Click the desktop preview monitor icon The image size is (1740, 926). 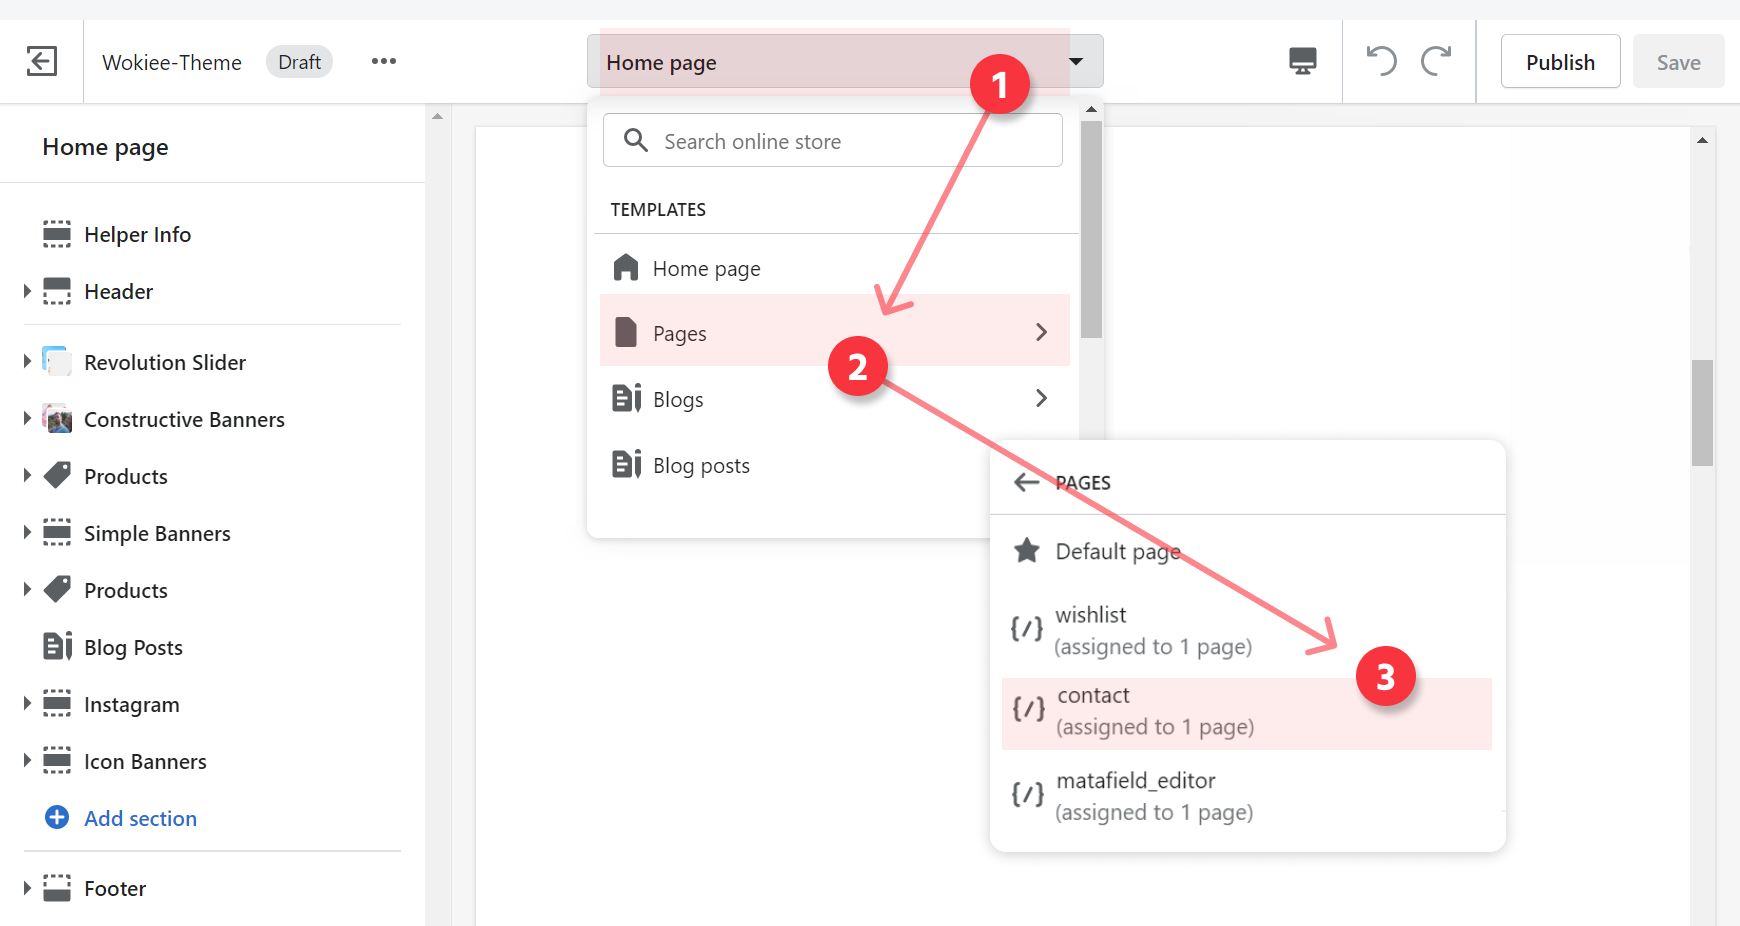[x=1302, y=62]
